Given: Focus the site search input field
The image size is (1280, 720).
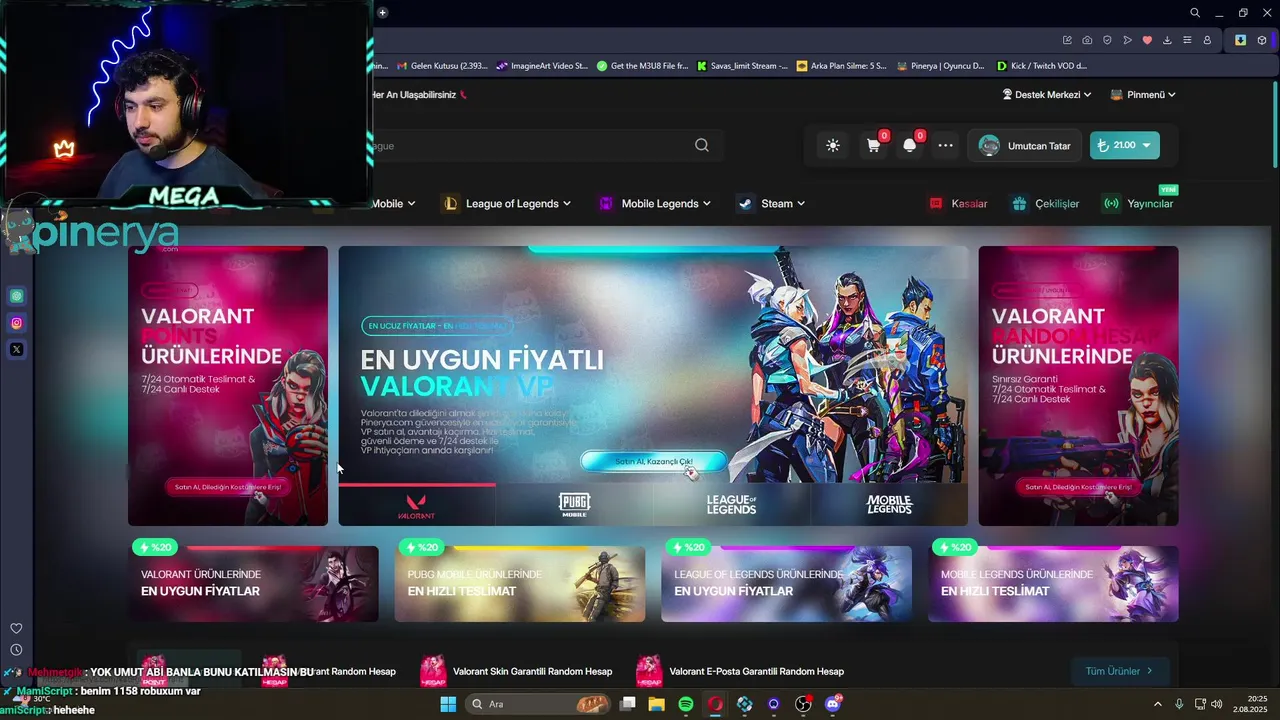Looking at the screenshot, I should tap(530, 146).
